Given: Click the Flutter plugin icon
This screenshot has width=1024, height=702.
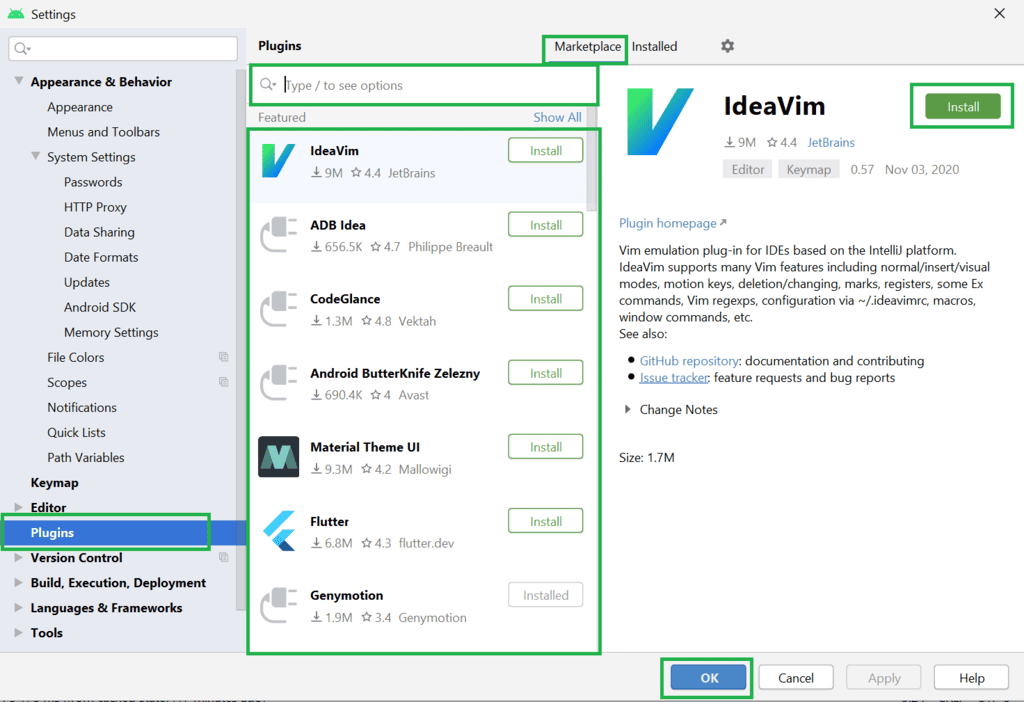Looking at the screenshot, I should coord(280,531).
